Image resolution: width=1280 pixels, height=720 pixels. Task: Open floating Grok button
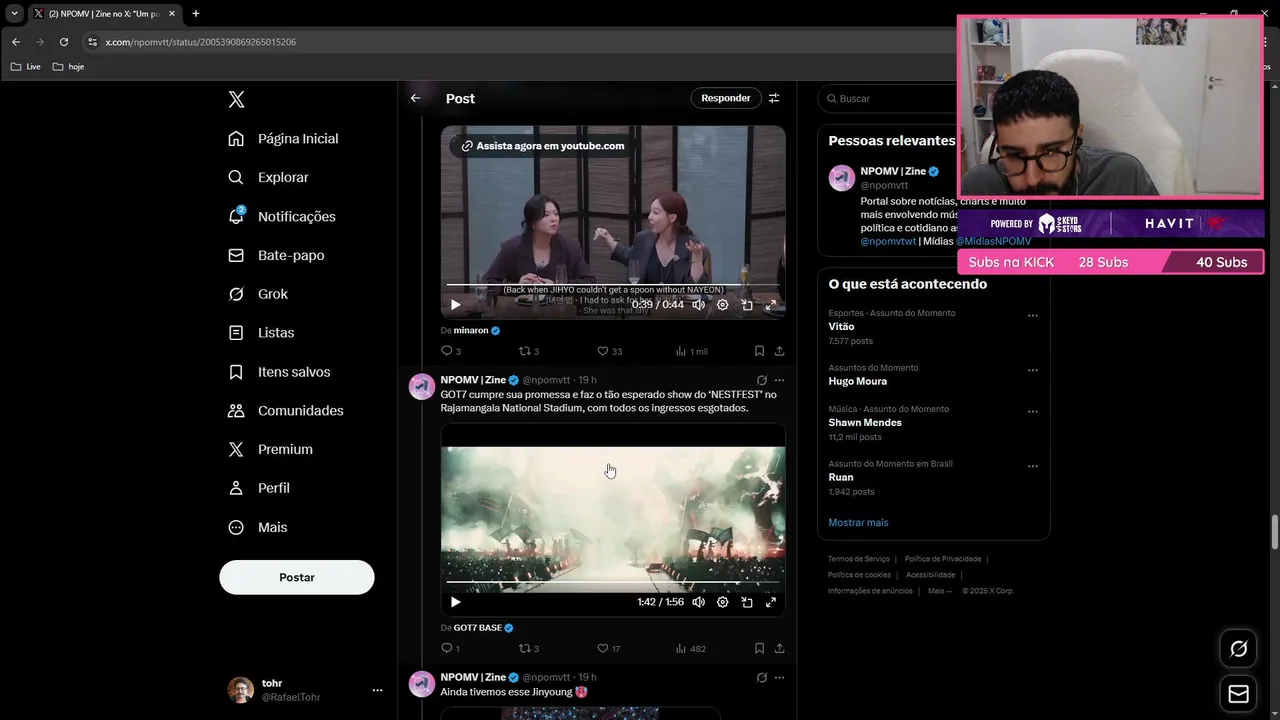coord(1238,649)
